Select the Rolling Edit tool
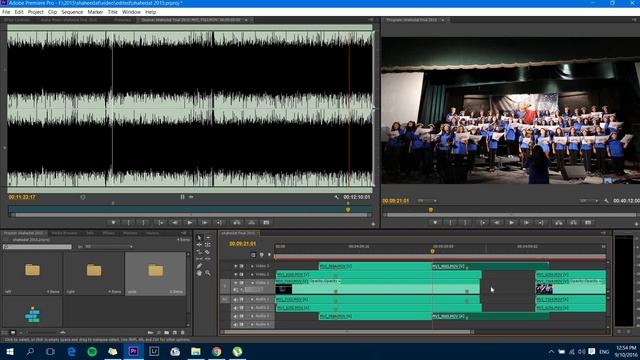Screen dimensions: 640x360 (208, 244)
